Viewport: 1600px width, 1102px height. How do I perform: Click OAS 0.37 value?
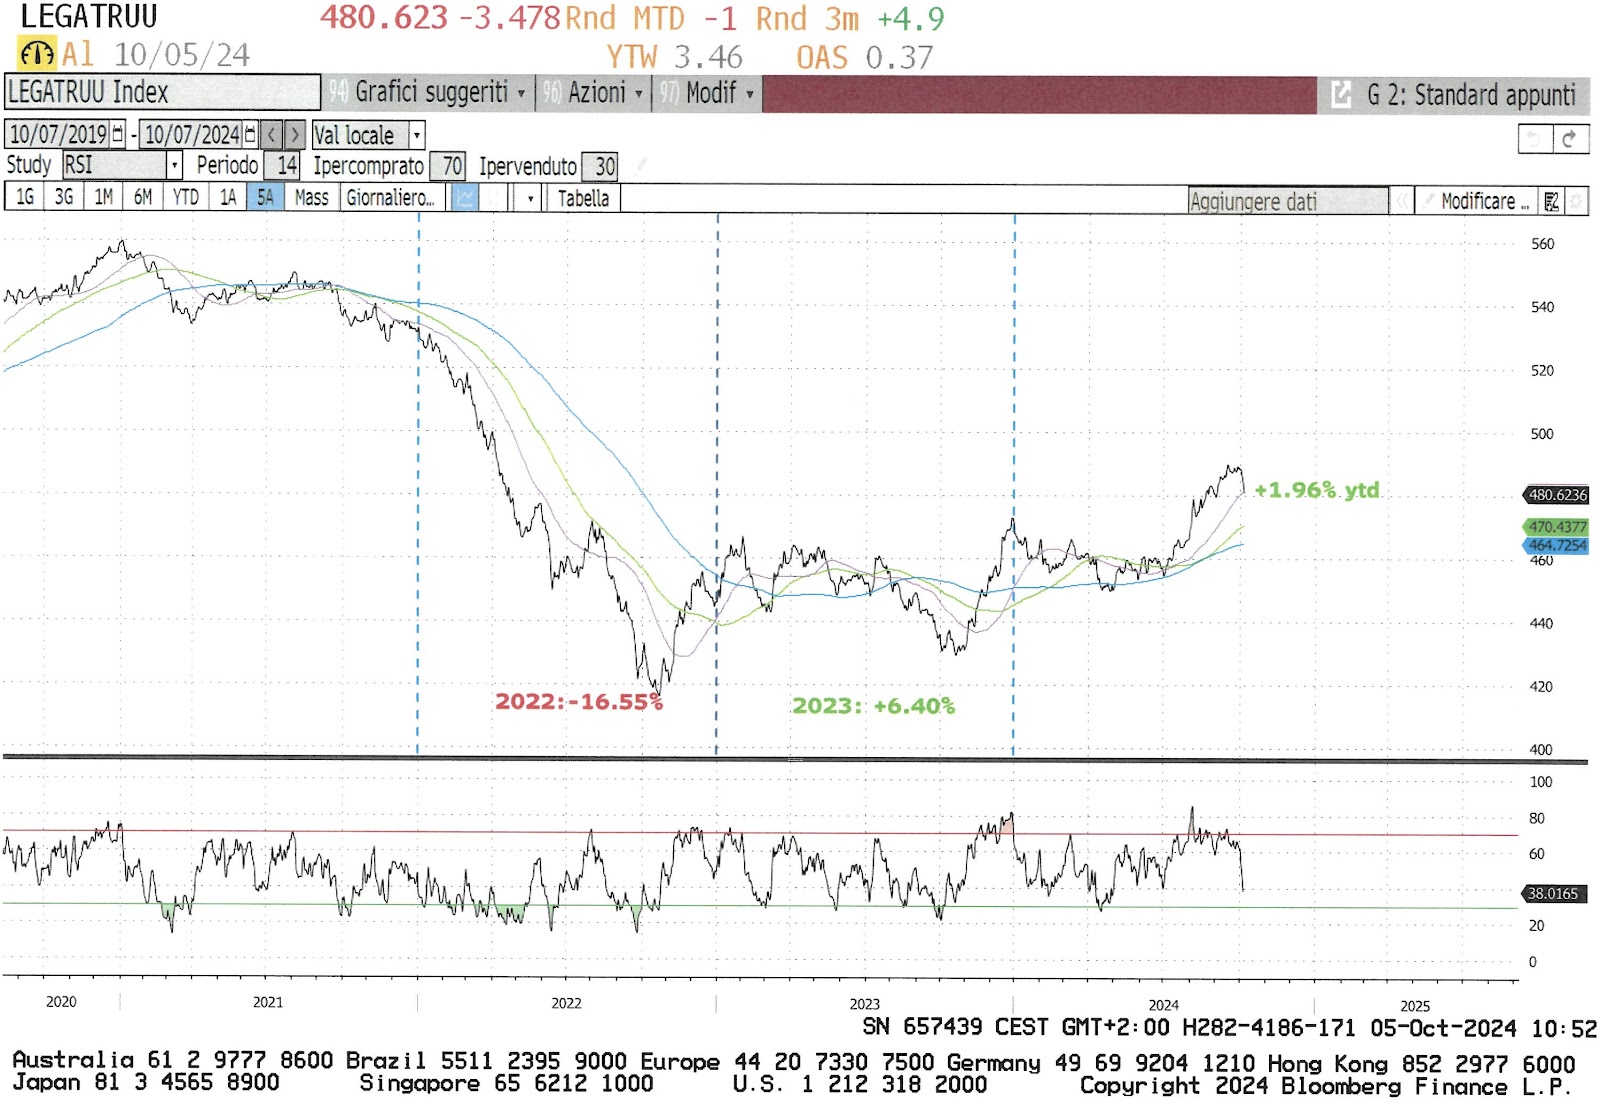coord(865,57)
